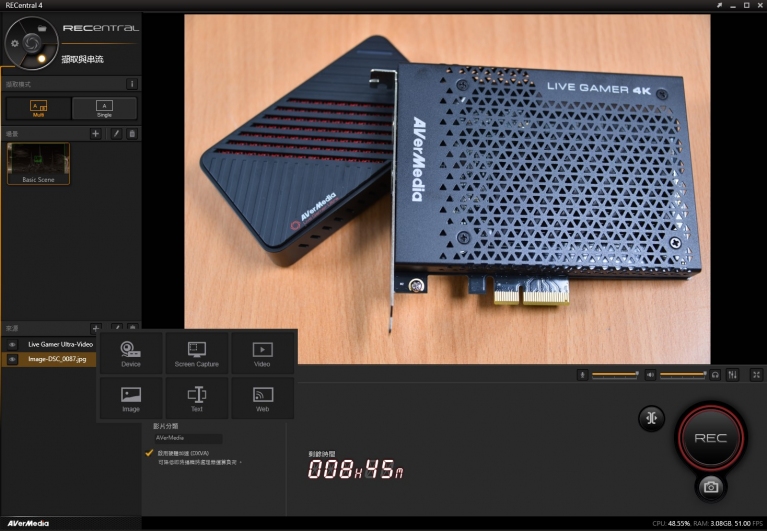The image size is (767, 531).
Task: Click the AVerMedia category input field
Action: [x=188, y=438]
